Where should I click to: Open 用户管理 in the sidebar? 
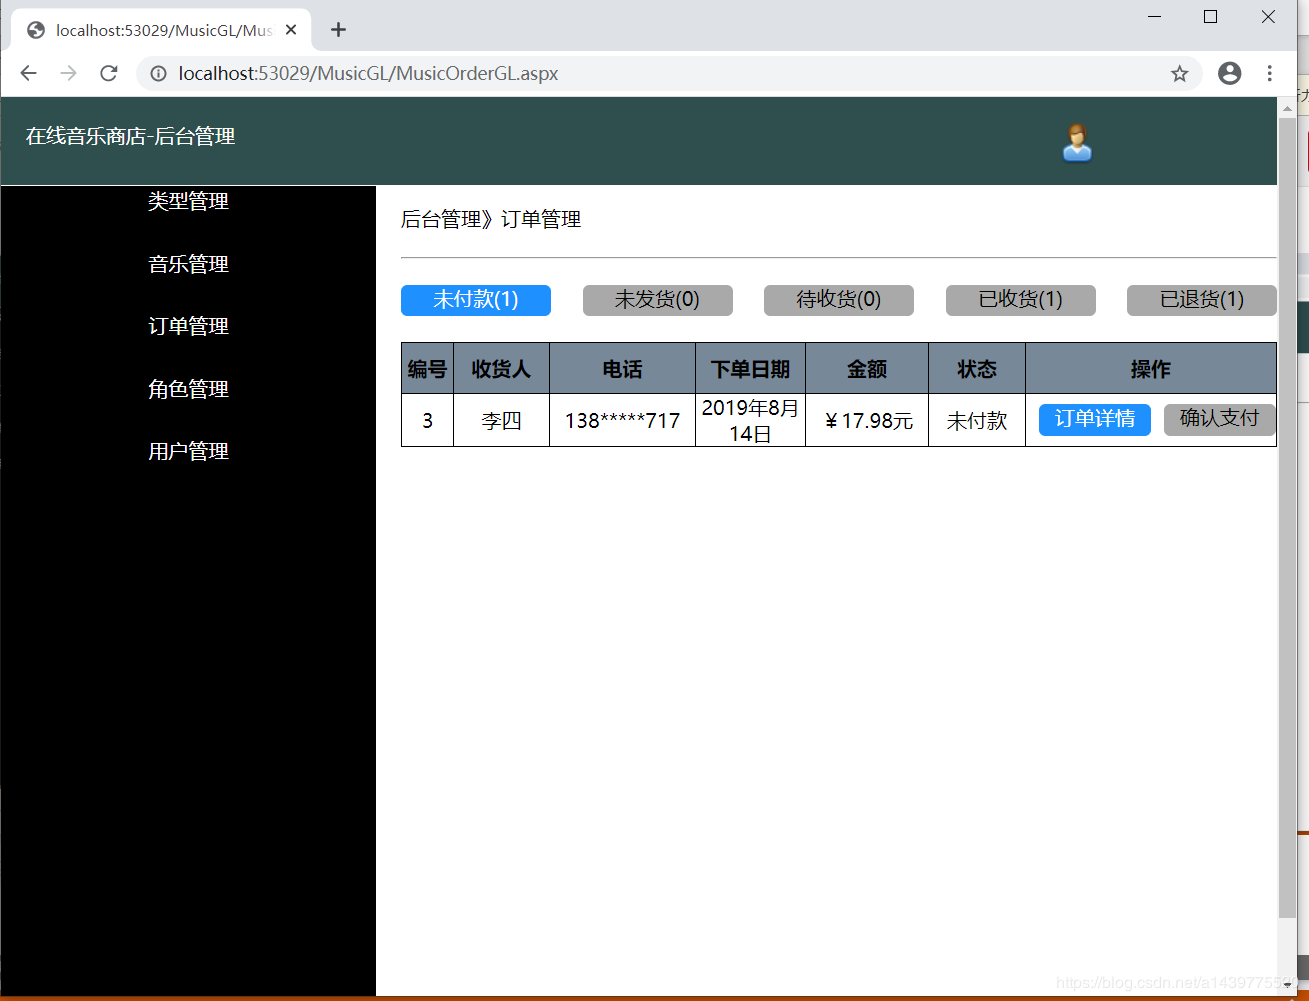(x=188, y=451)
